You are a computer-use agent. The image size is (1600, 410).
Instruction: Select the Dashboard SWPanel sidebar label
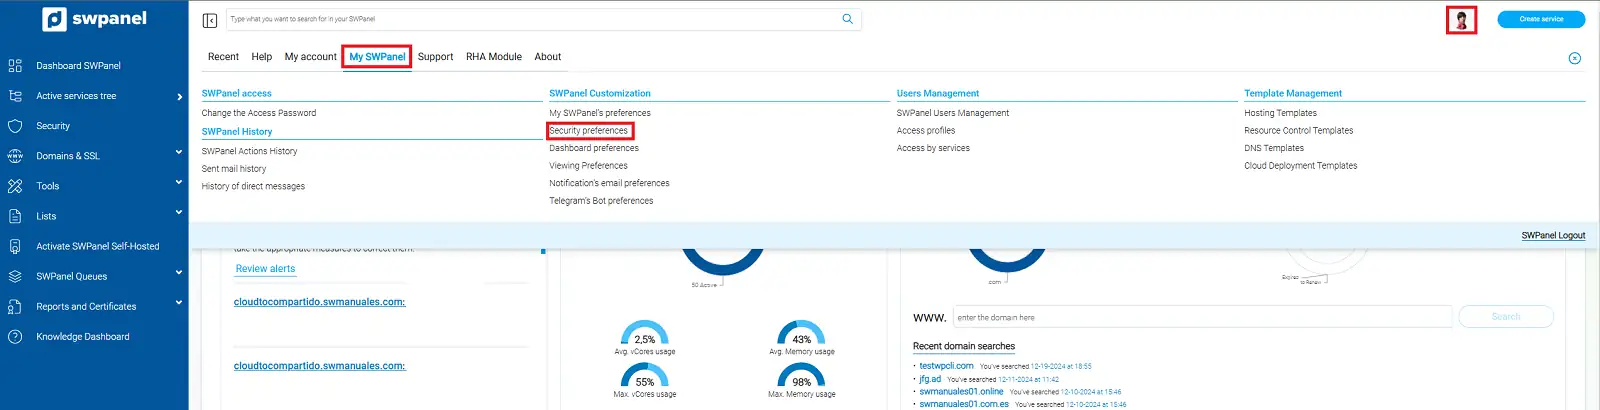pyautogui.click(x=78, y=66)
